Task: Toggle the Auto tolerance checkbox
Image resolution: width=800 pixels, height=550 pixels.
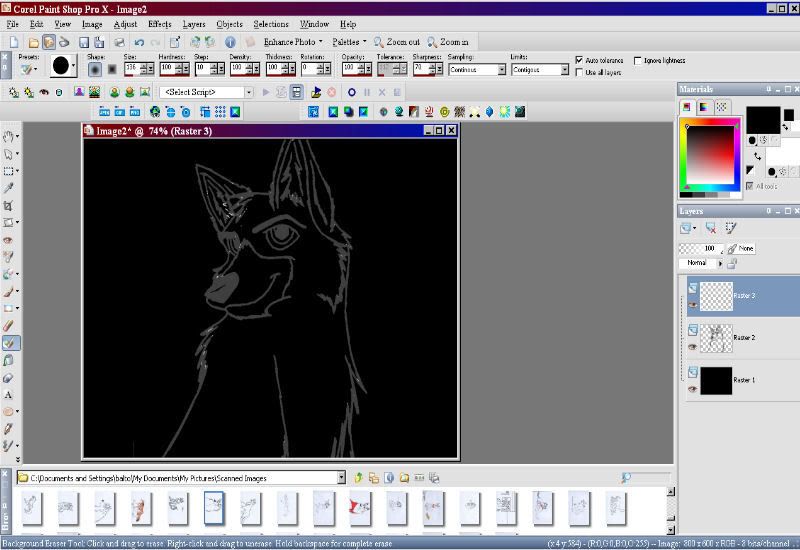Action: point(579,60)
